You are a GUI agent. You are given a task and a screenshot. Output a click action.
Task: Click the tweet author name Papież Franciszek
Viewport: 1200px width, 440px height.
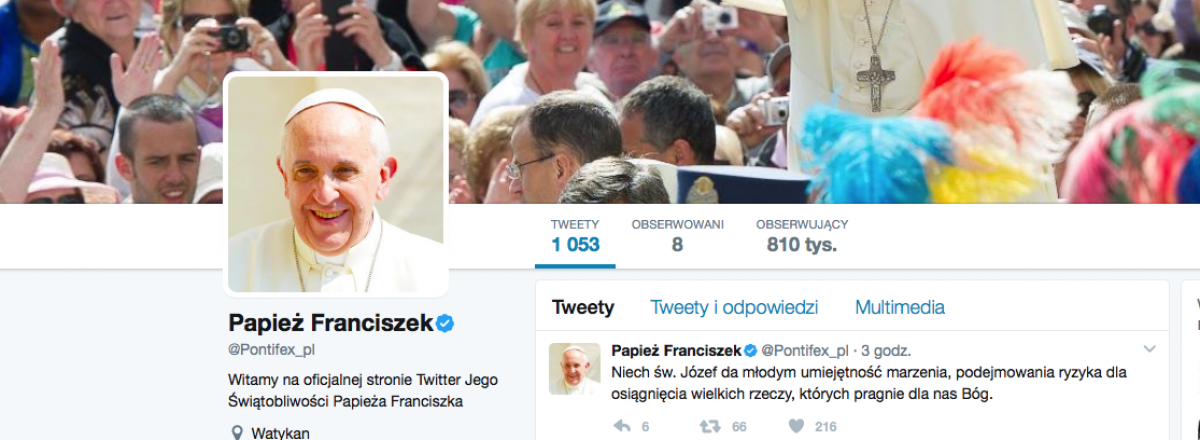(675, 350)
